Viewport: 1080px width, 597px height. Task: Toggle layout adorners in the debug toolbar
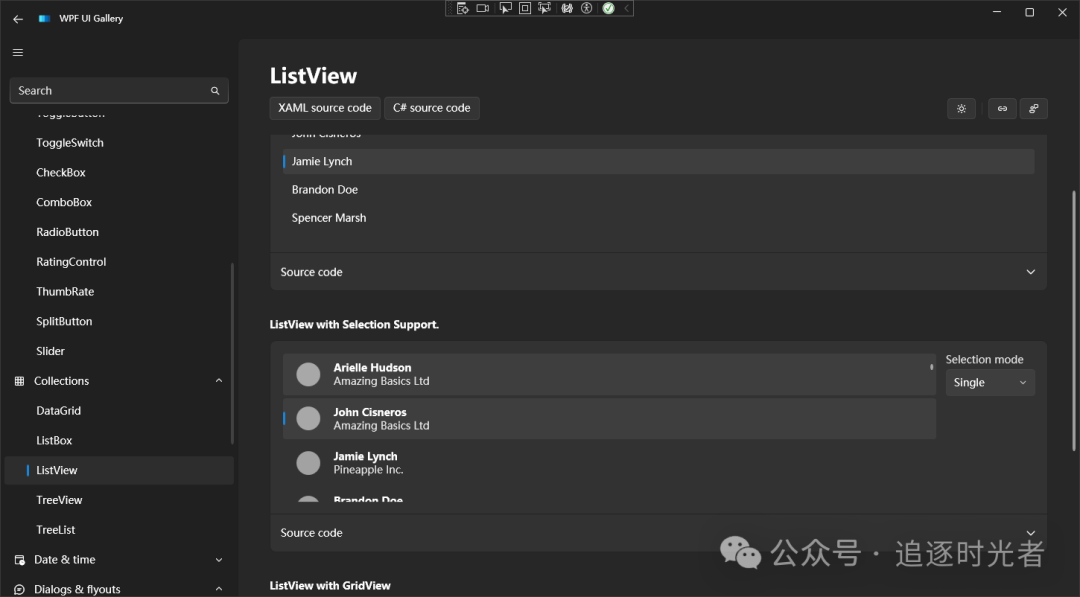click(524, 8)
